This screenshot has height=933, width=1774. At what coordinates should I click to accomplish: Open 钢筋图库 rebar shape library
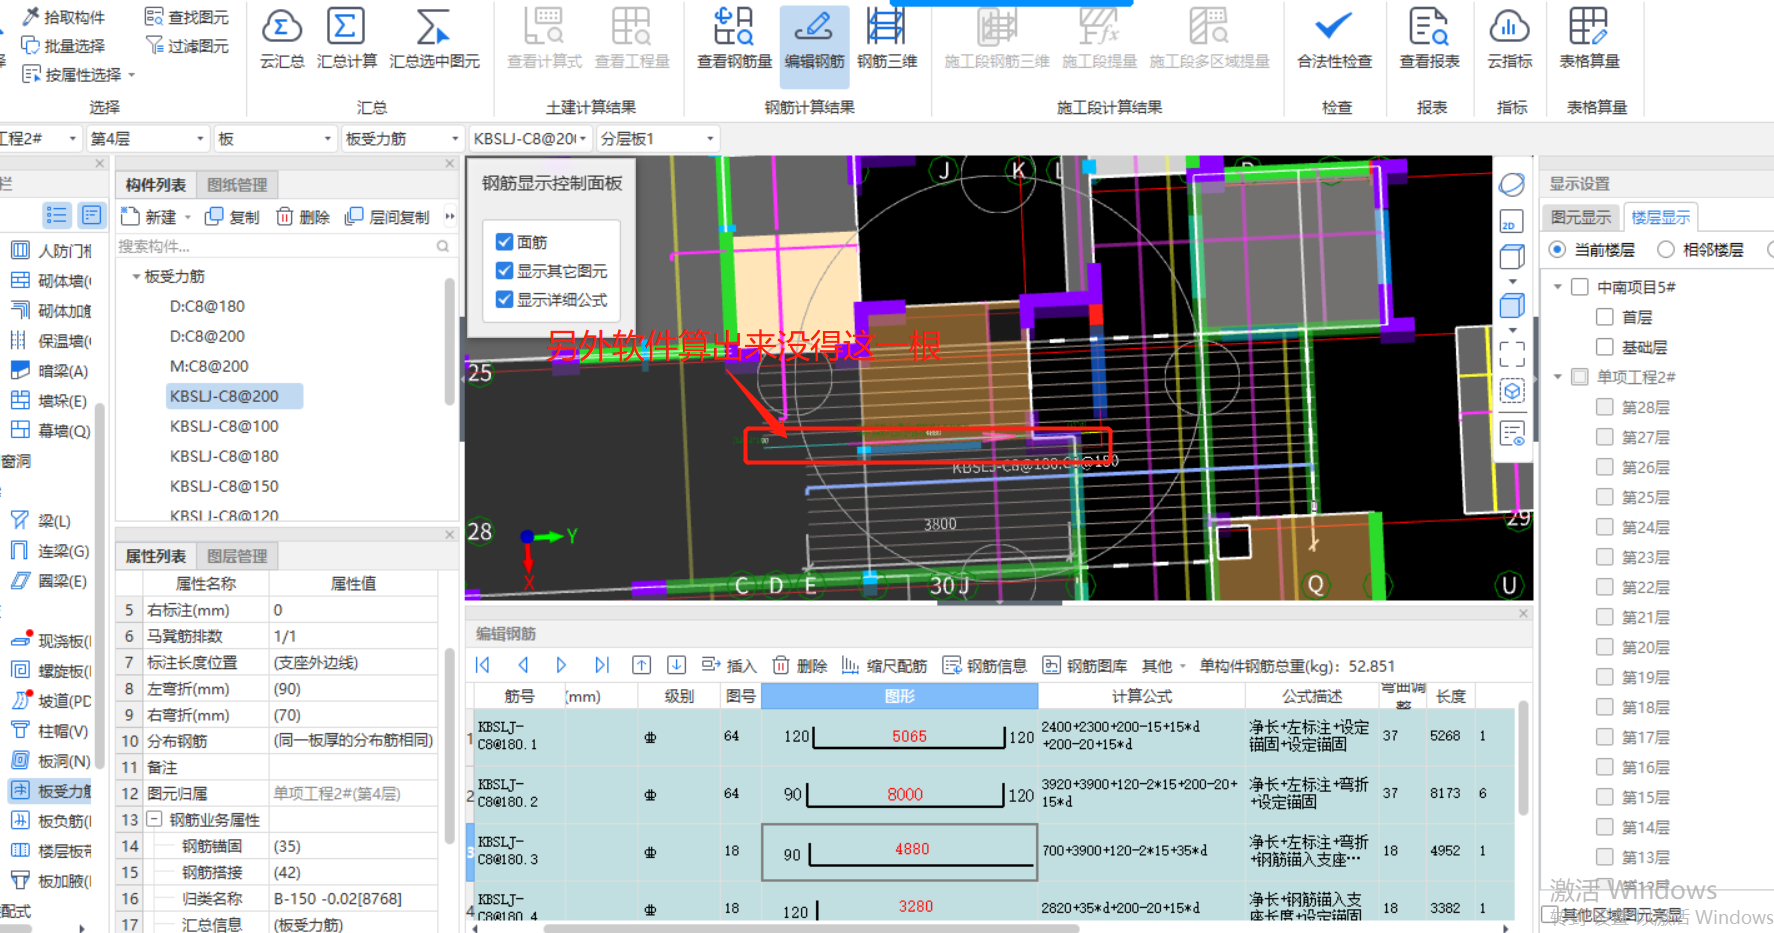pos(1085,666)
